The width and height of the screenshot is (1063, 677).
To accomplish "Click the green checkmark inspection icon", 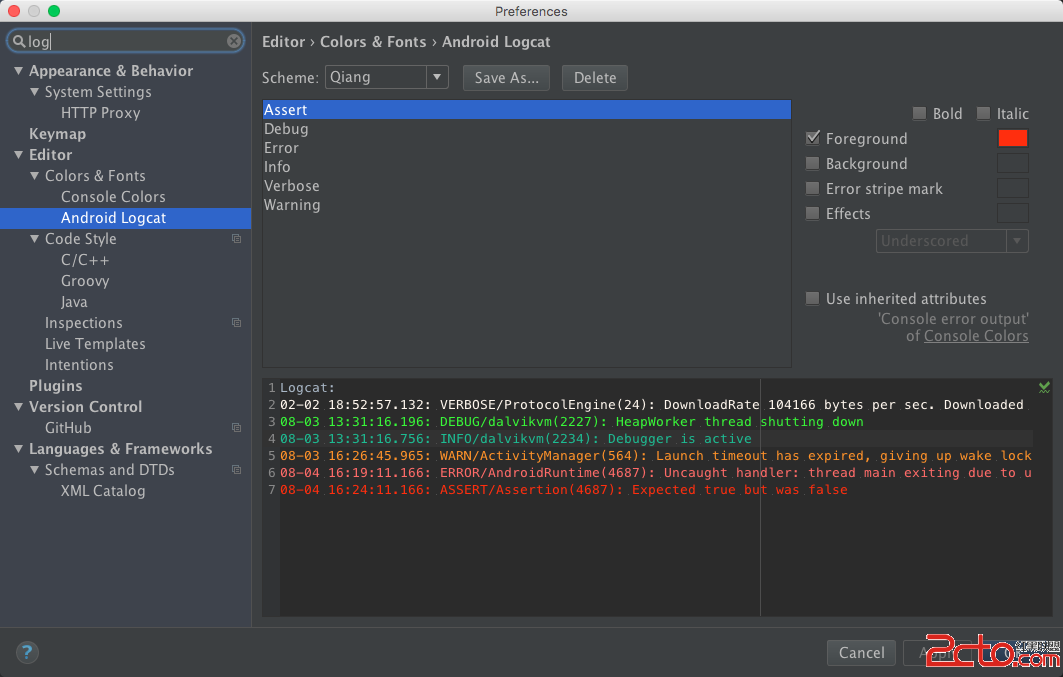I will (1044, 387).
